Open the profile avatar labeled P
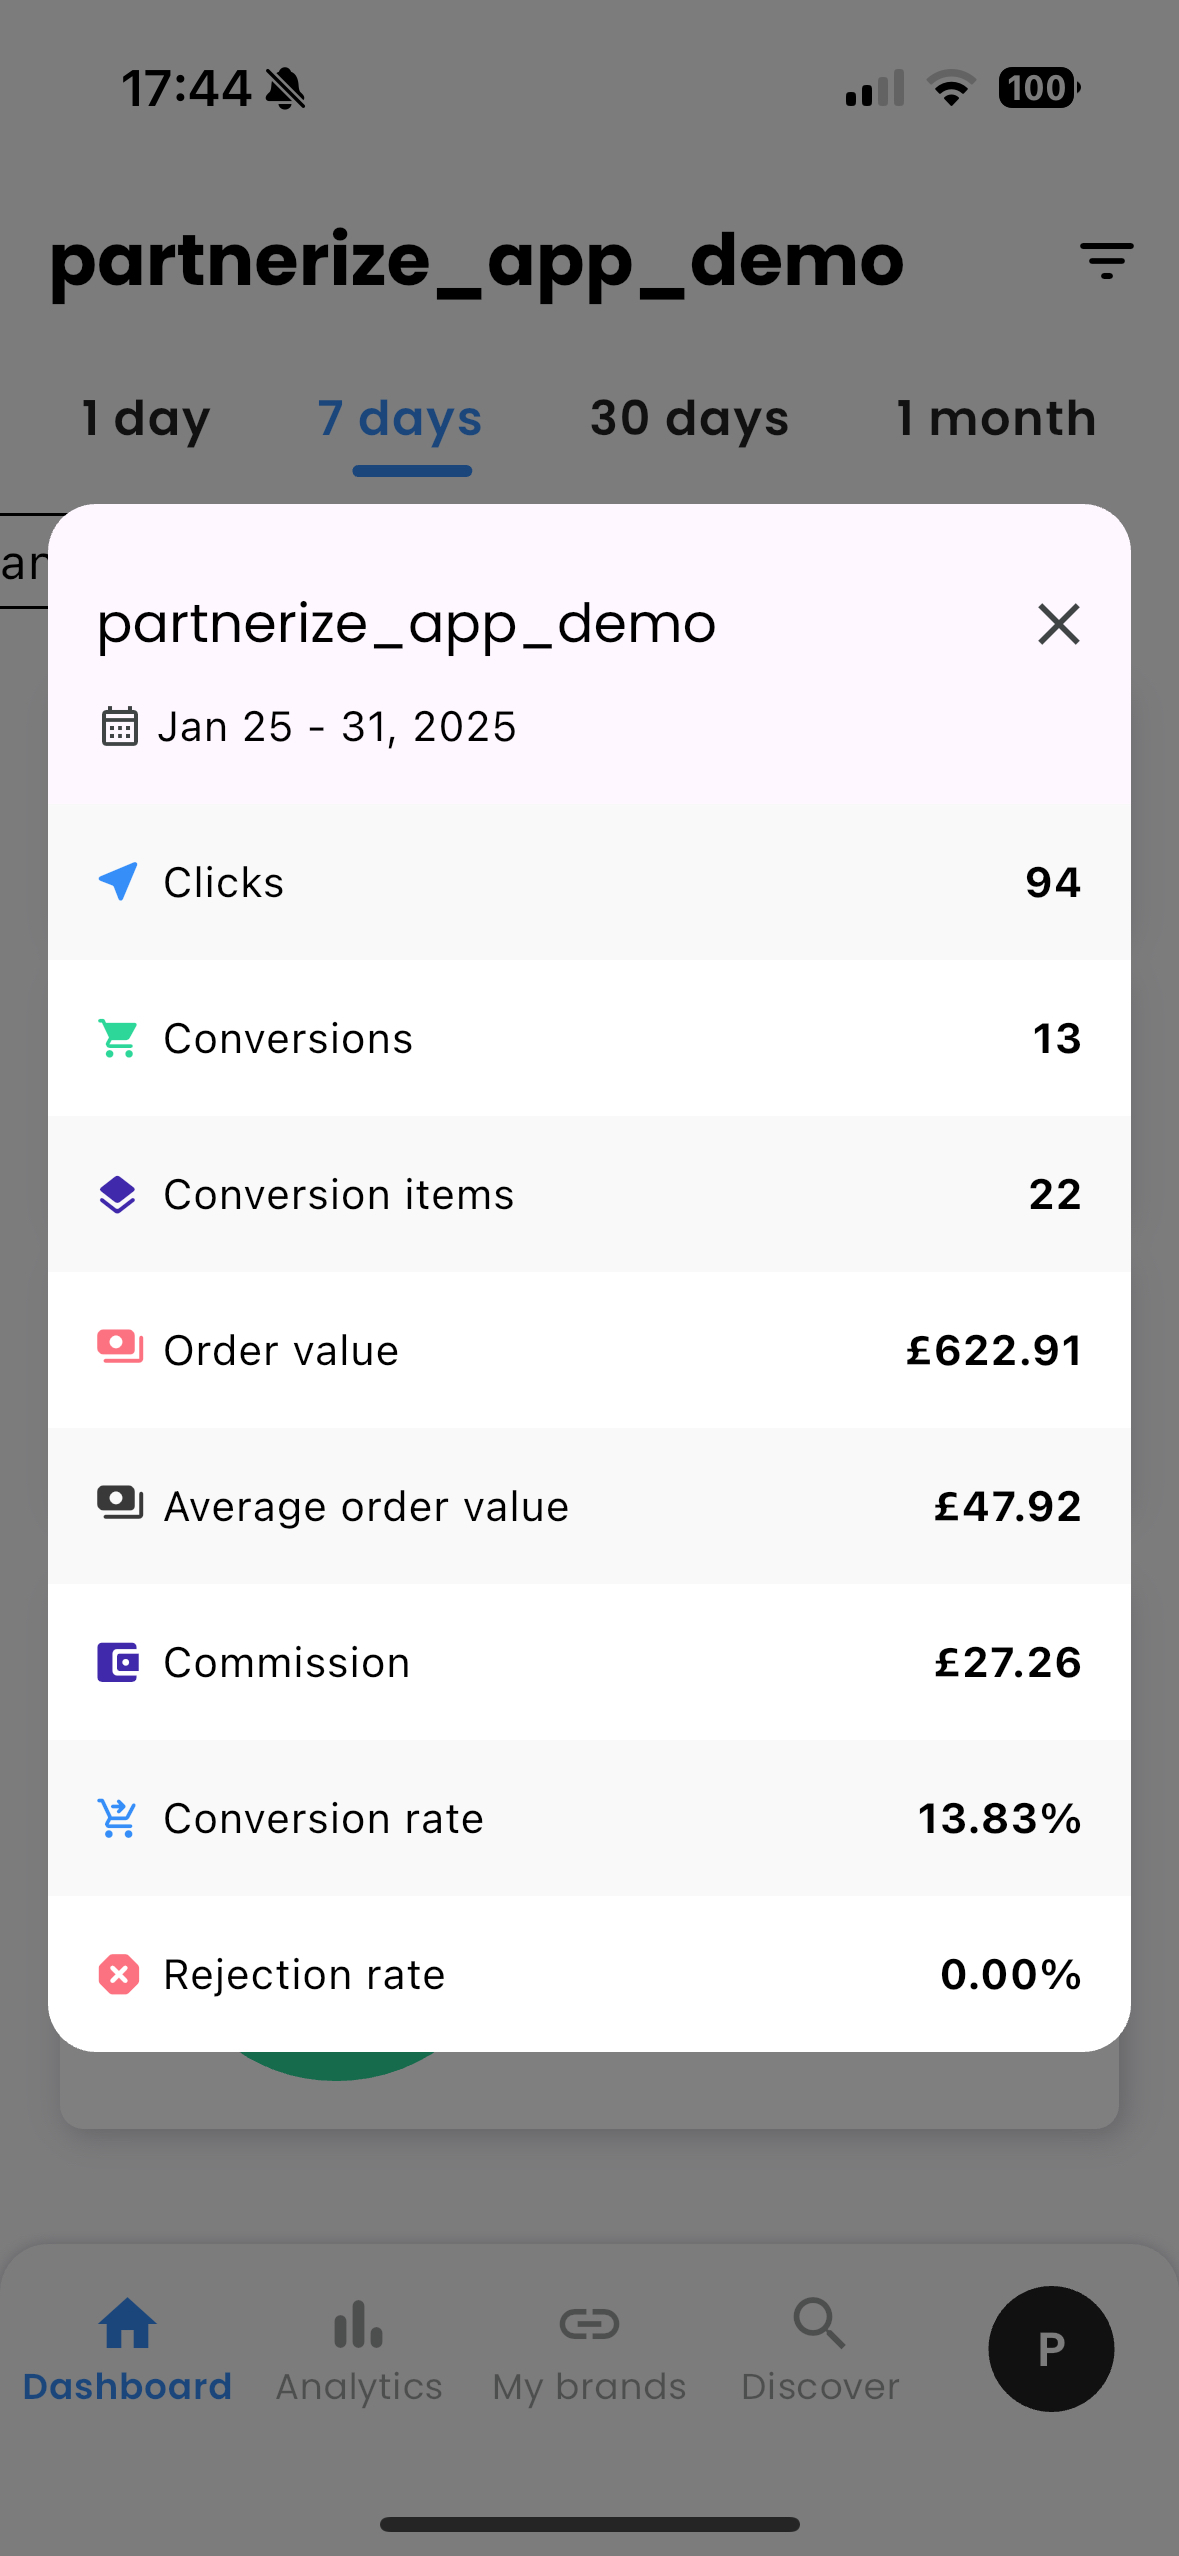1179x2556 pixels. tap(1051, 2348)
